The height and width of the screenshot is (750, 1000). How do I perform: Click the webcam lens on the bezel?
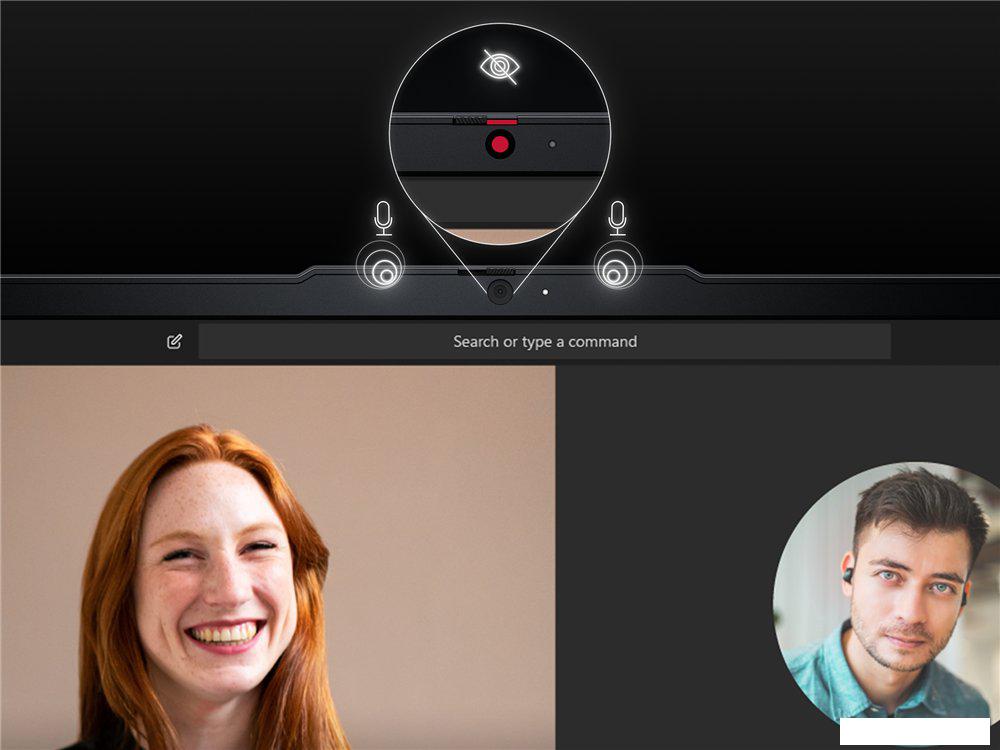499,292
